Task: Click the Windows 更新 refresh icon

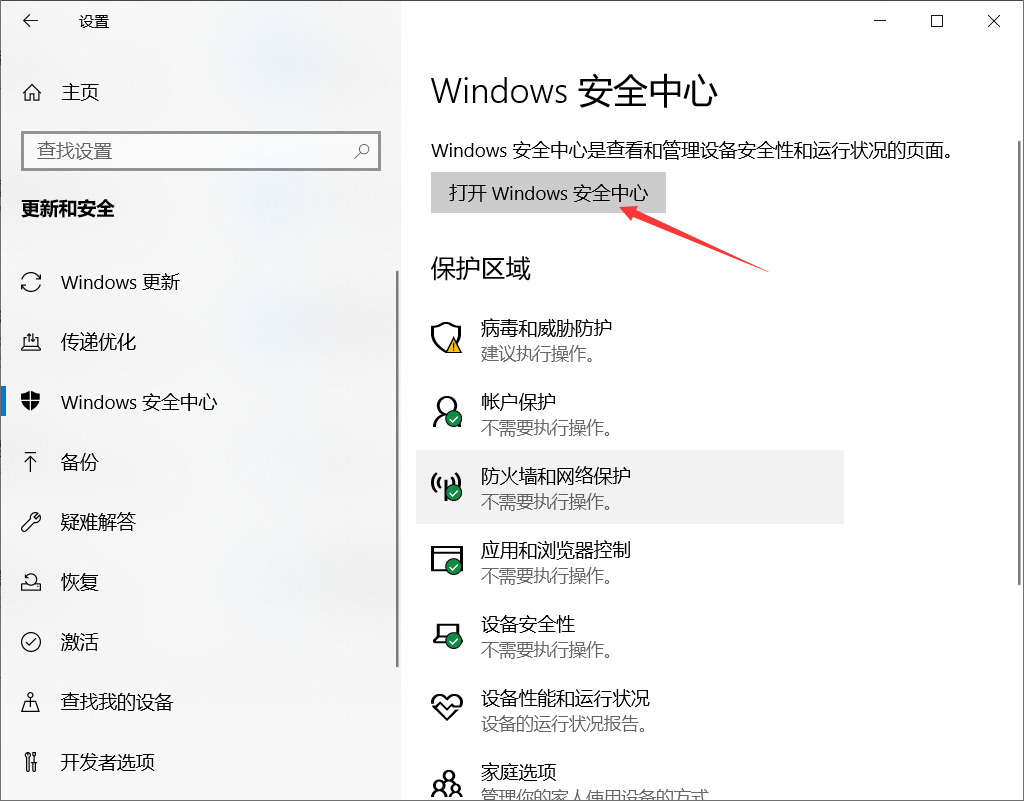Action: (x=31, y=282)
